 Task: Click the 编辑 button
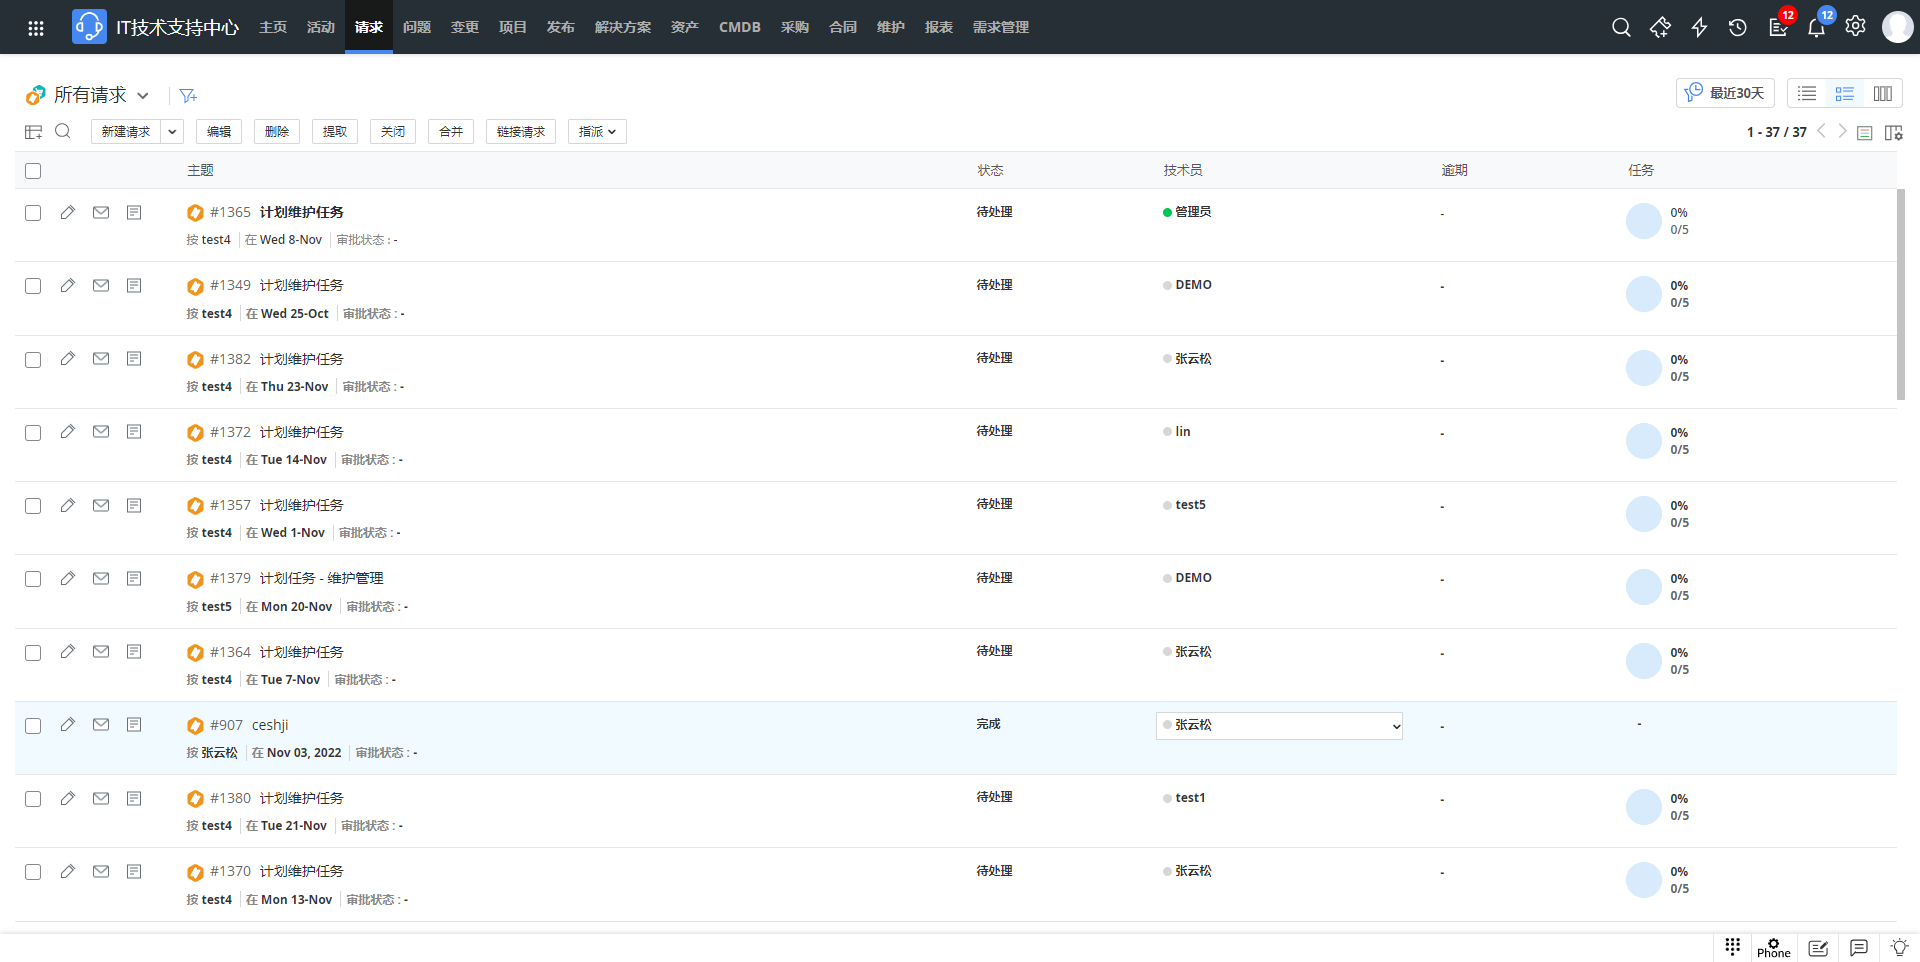point(219,131)
